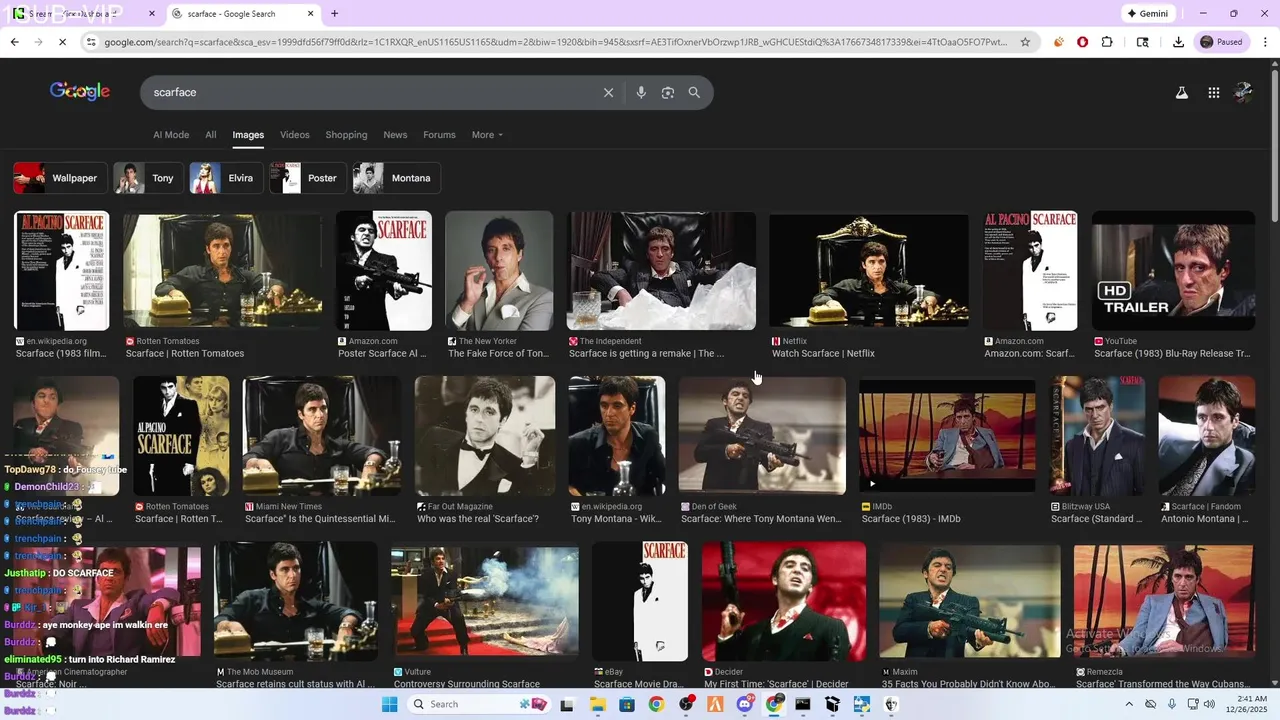Screen dimensions: 1280x720
Task: Click the Paused profile button
Action: pyautogui.click(x=1222, y=42)
